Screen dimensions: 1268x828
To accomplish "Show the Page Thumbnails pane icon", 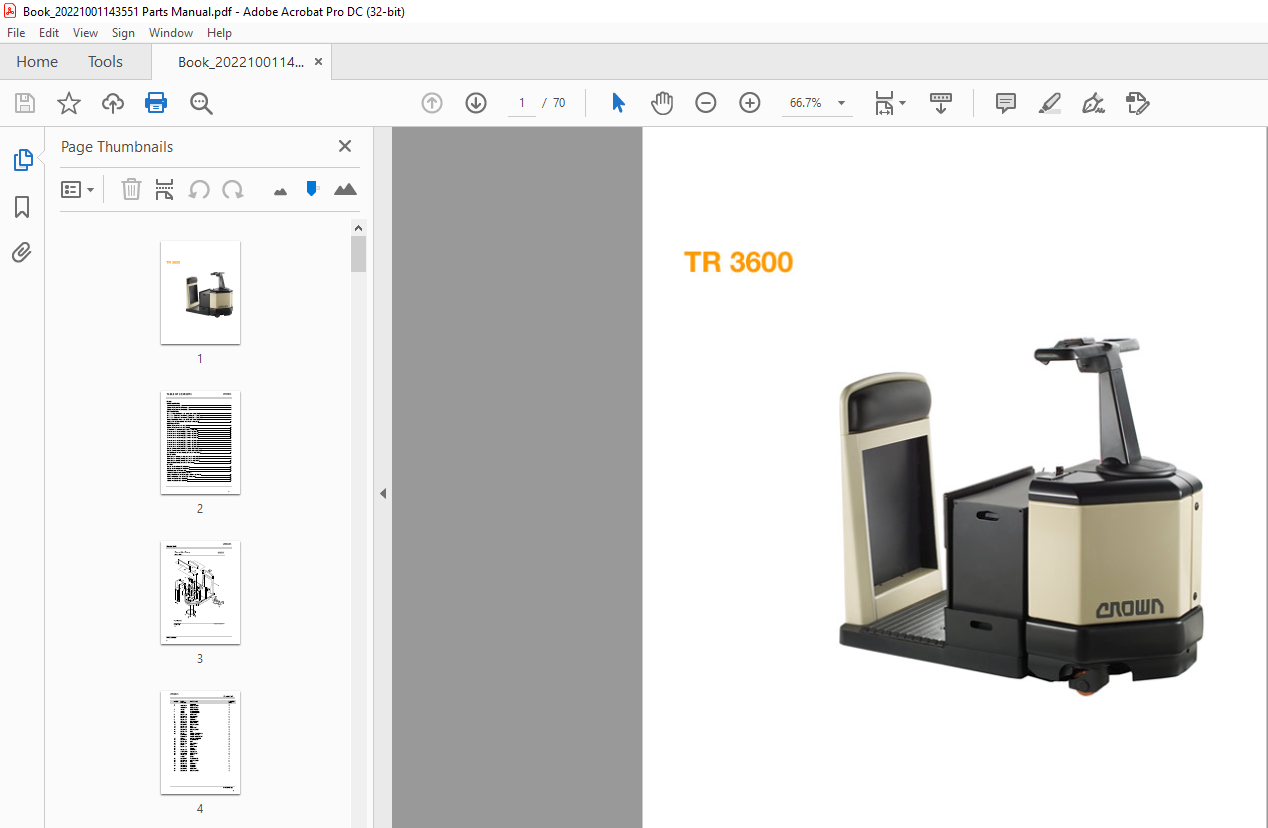I will point(22,159).
